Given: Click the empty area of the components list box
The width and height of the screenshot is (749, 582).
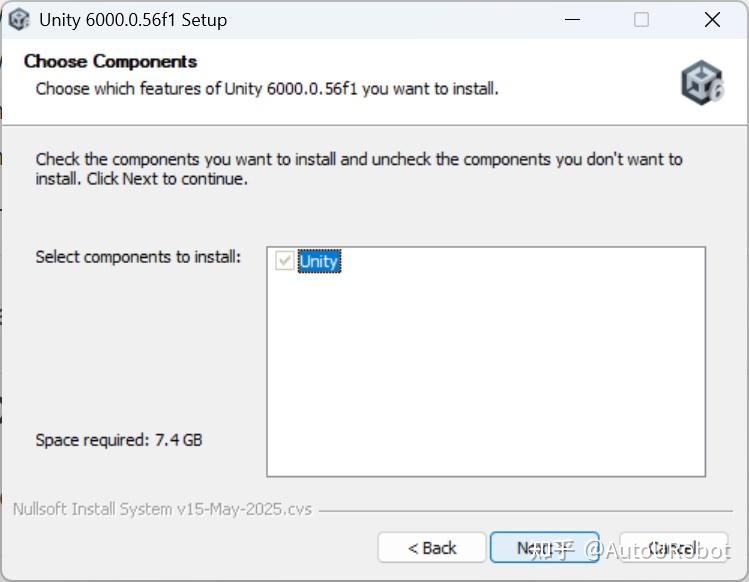Looking at the screenshot, I should 485,380.
